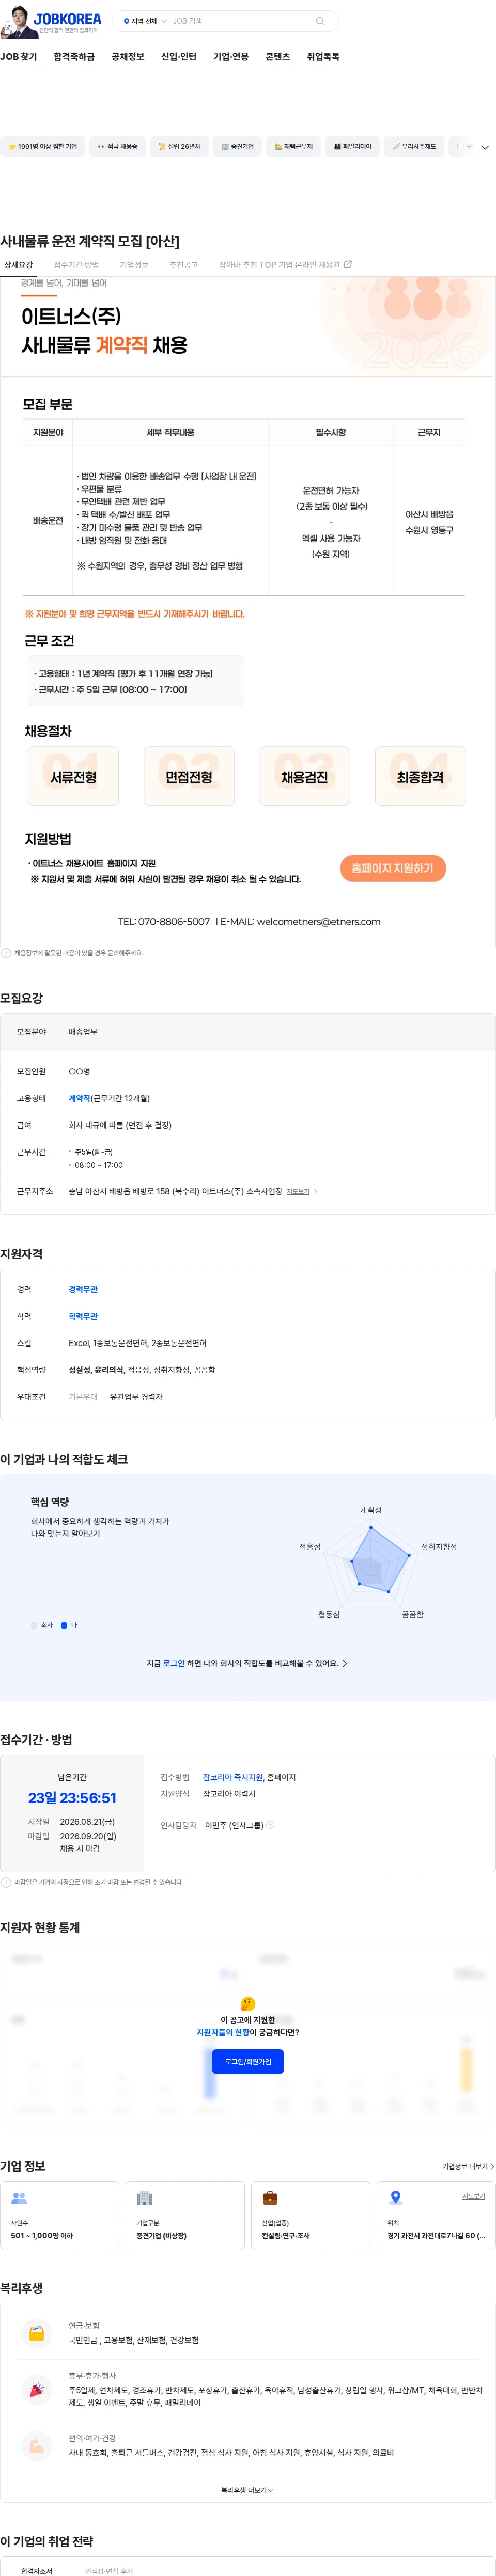Select the 중견기업 tag
Viewport: 496px width, 2576px height.
(238, 146)
